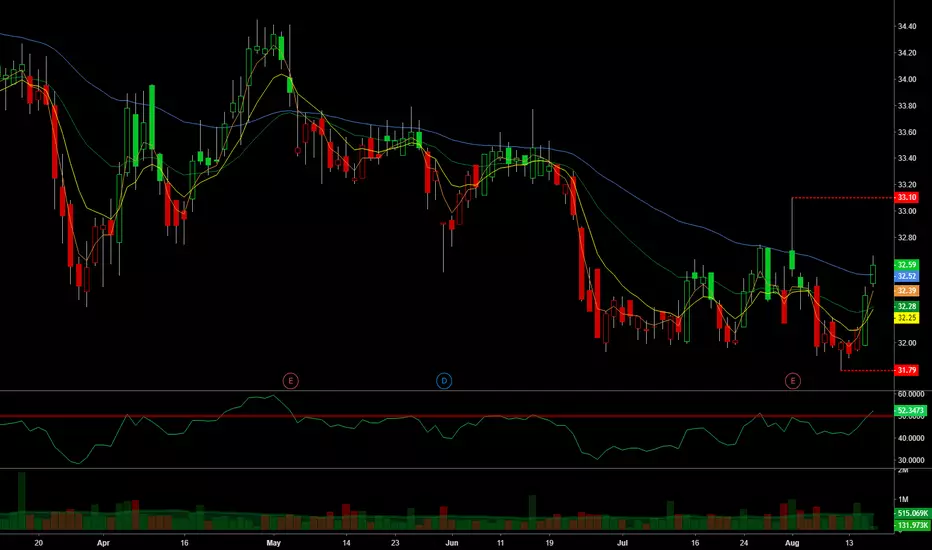Click the 40.0000 RSI axis label
932x550 pixels.
(911, 438)
